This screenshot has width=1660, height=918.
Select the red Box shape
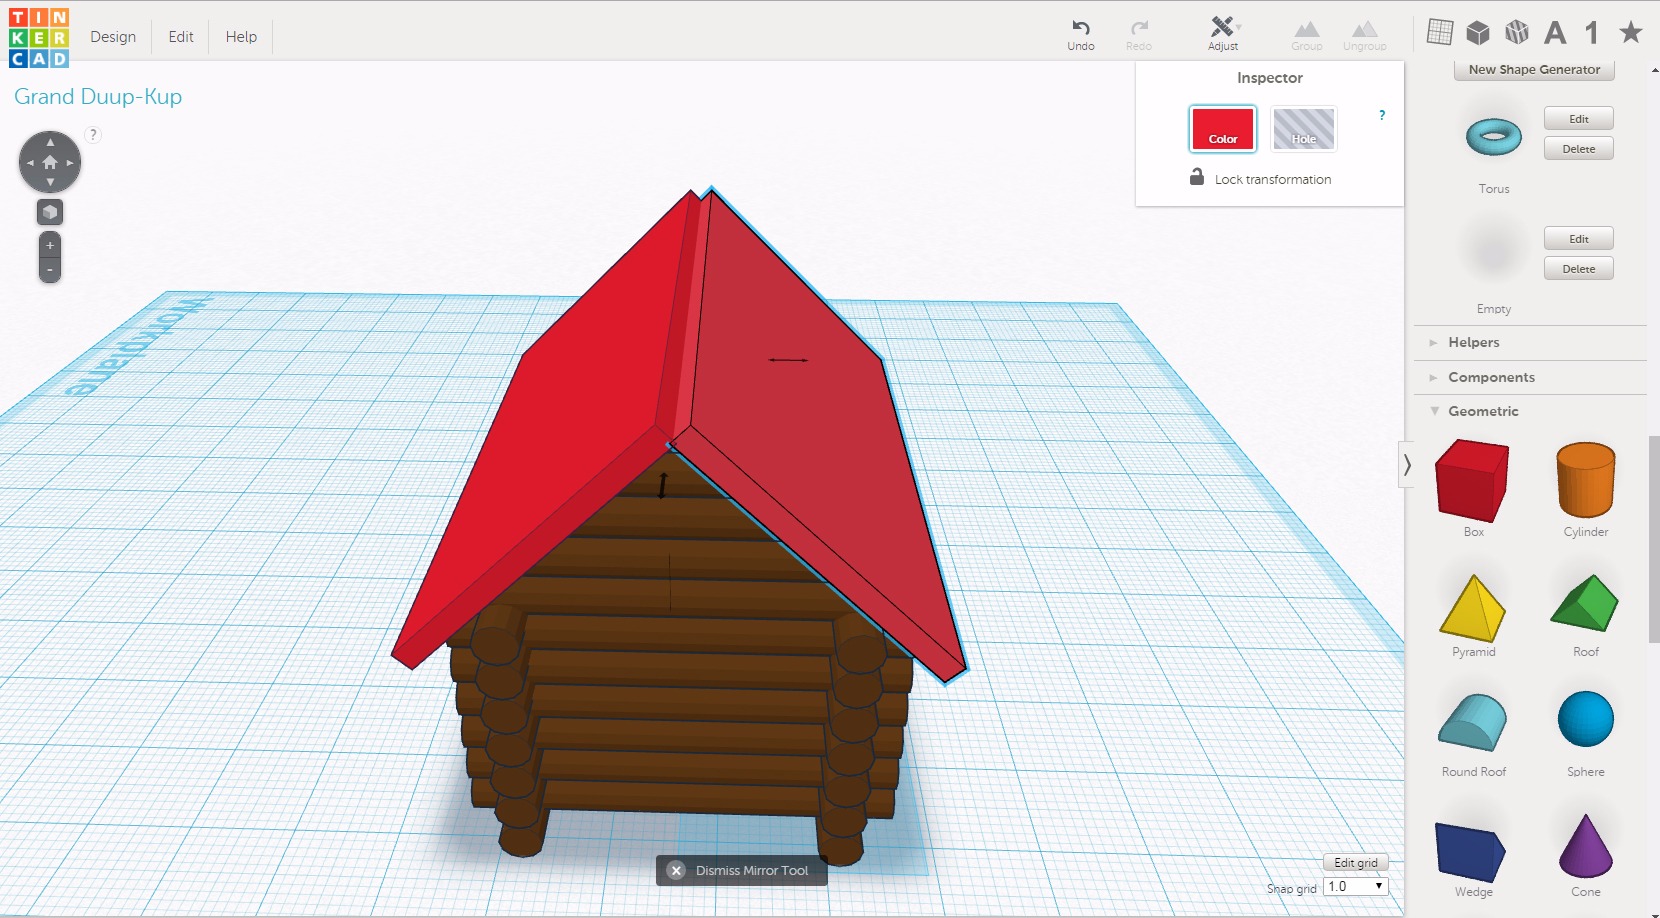click(x=1472, y=481)
